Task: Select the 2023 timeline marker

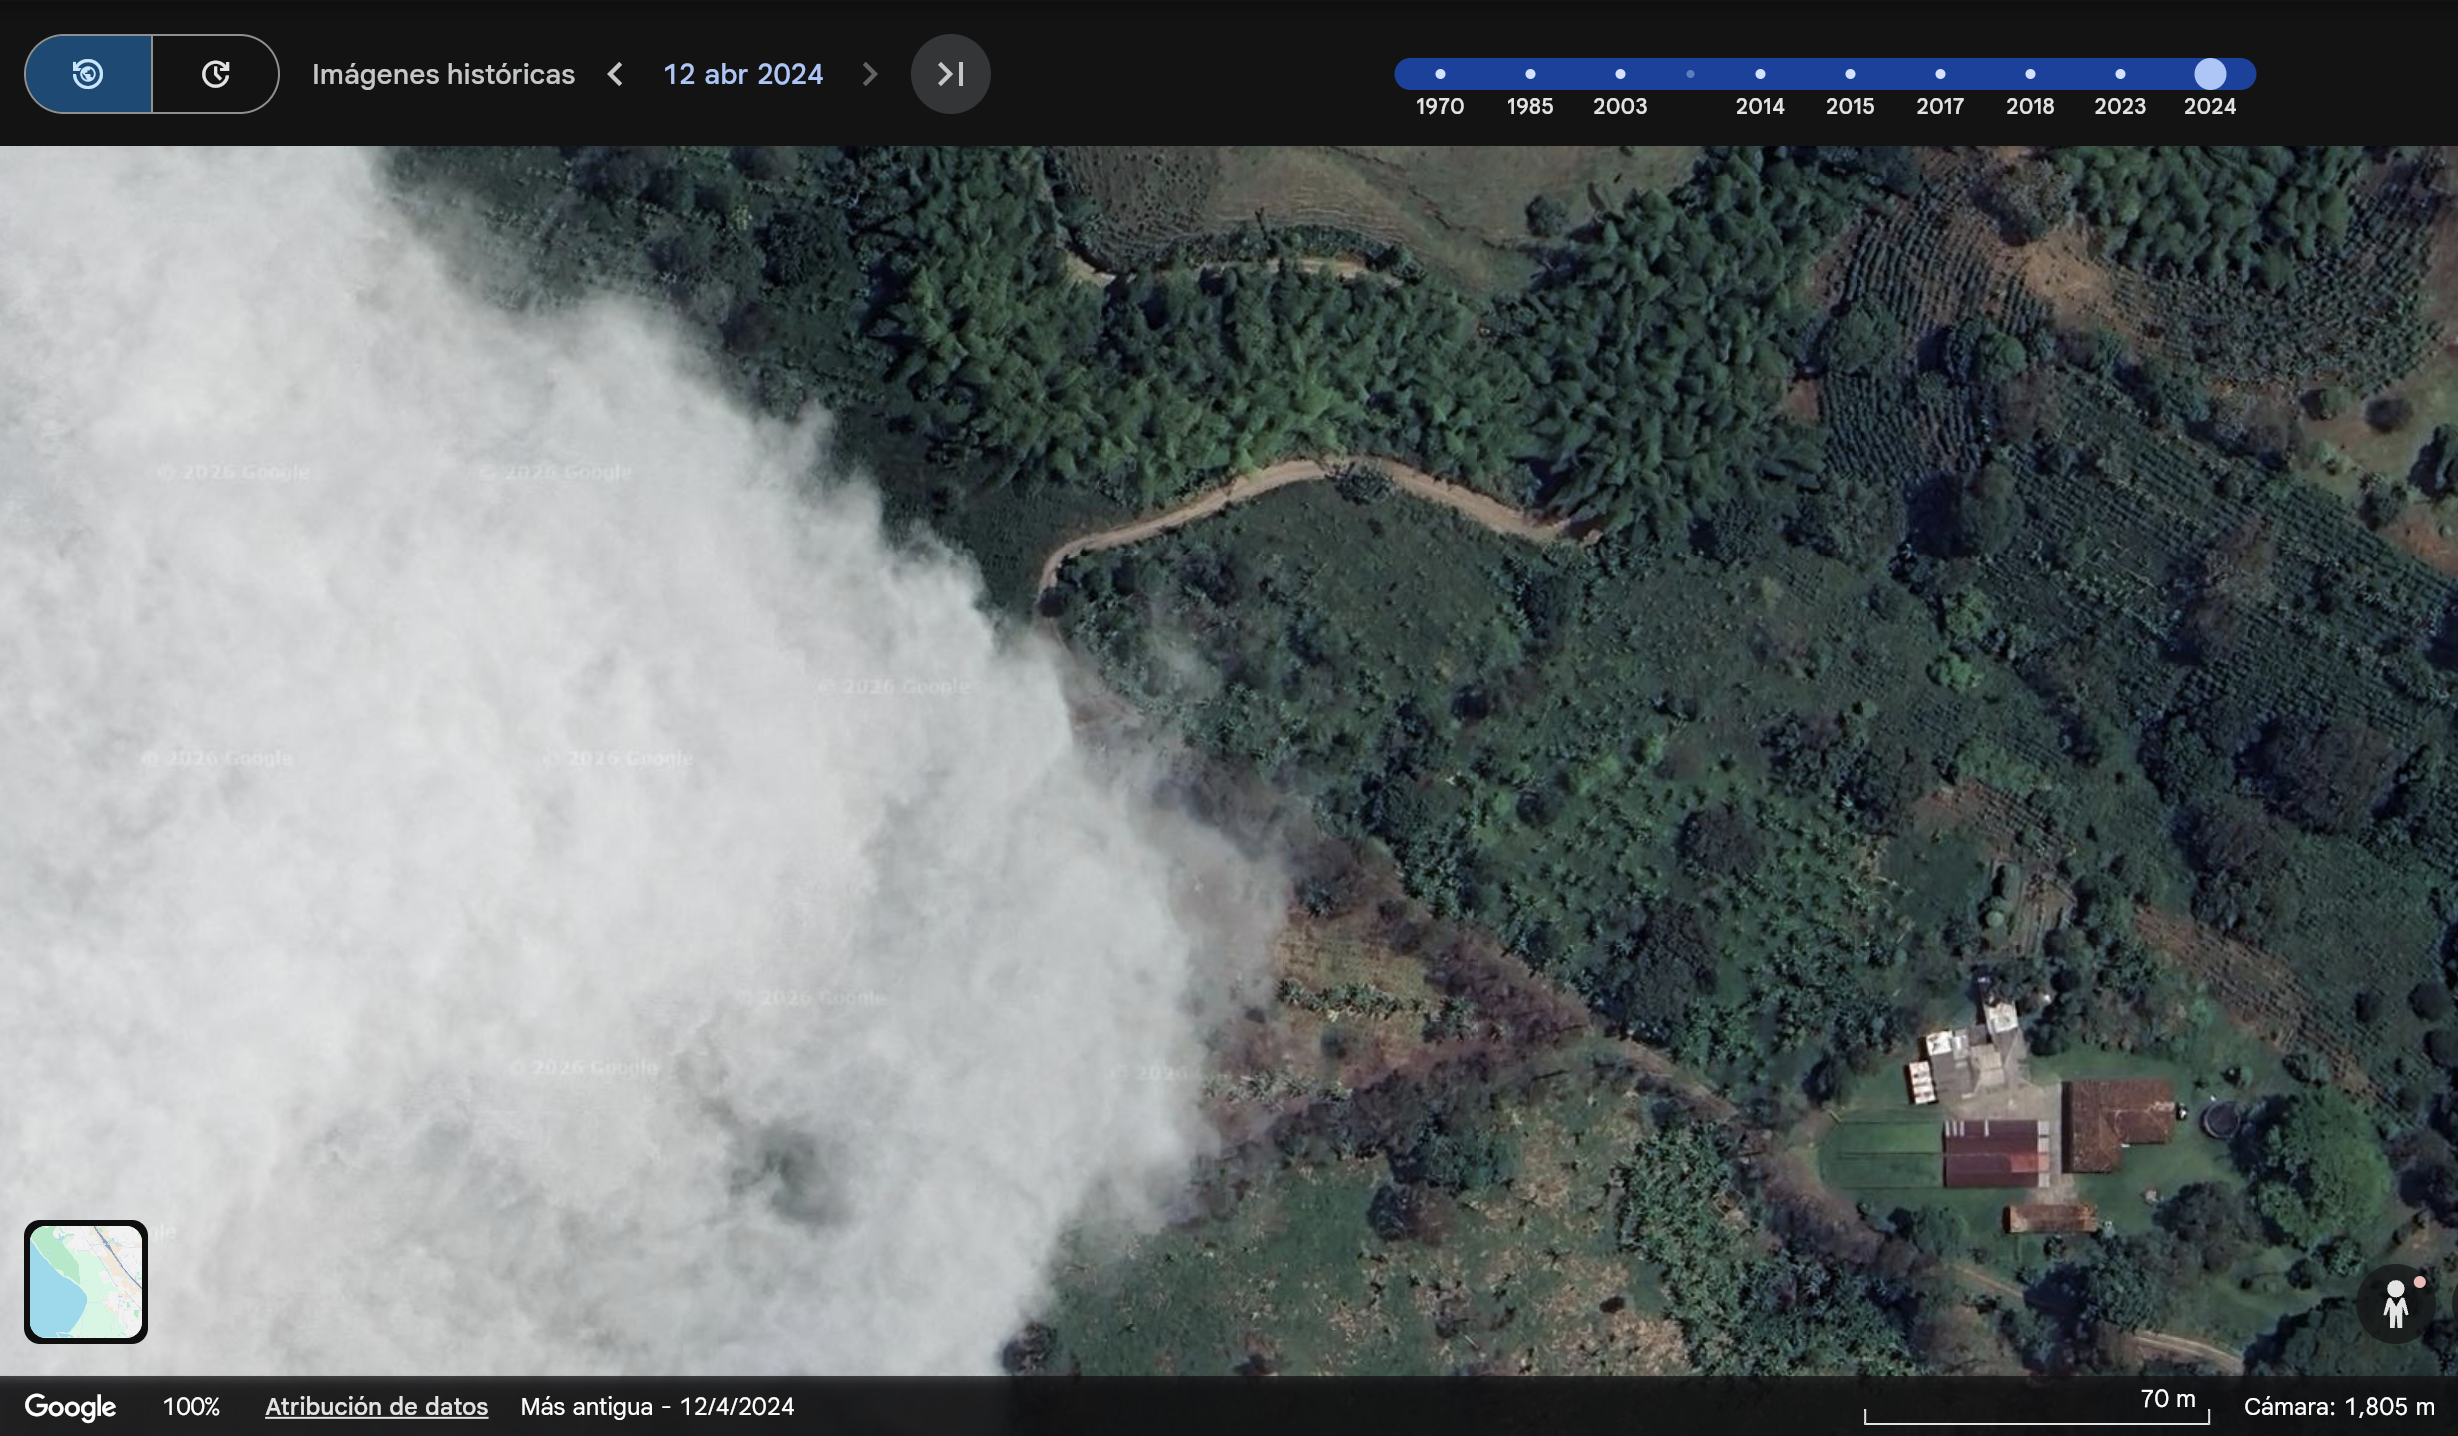Action: 2120,74
